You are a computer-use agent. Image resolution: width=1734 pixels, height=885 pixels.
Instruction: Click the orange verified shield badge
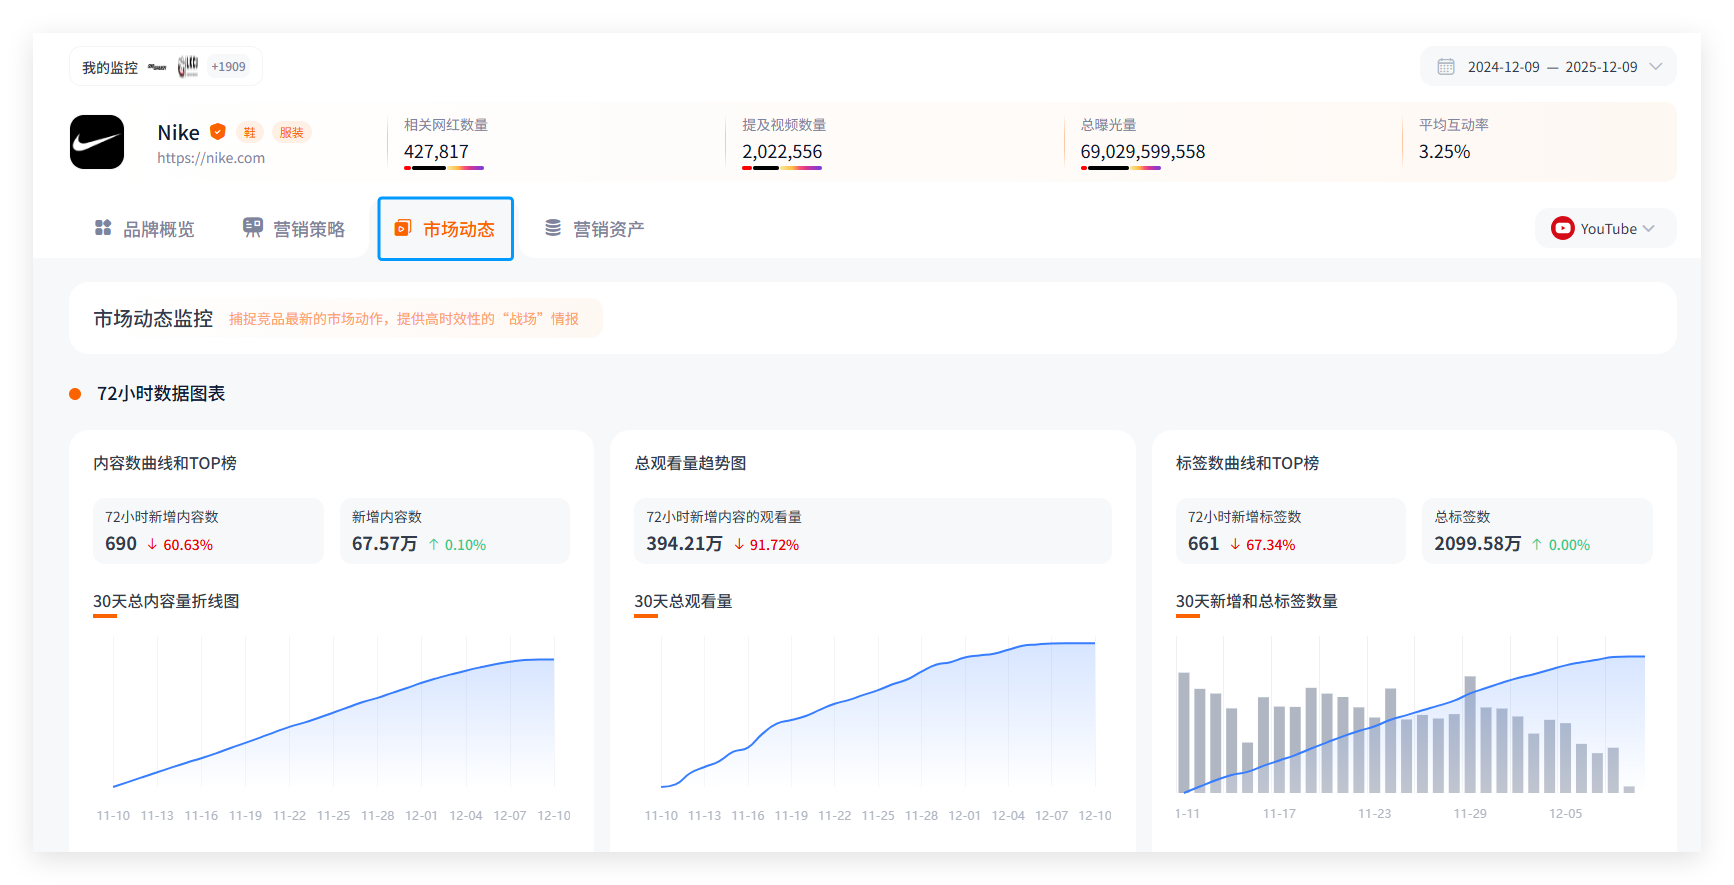pos(218,132)
